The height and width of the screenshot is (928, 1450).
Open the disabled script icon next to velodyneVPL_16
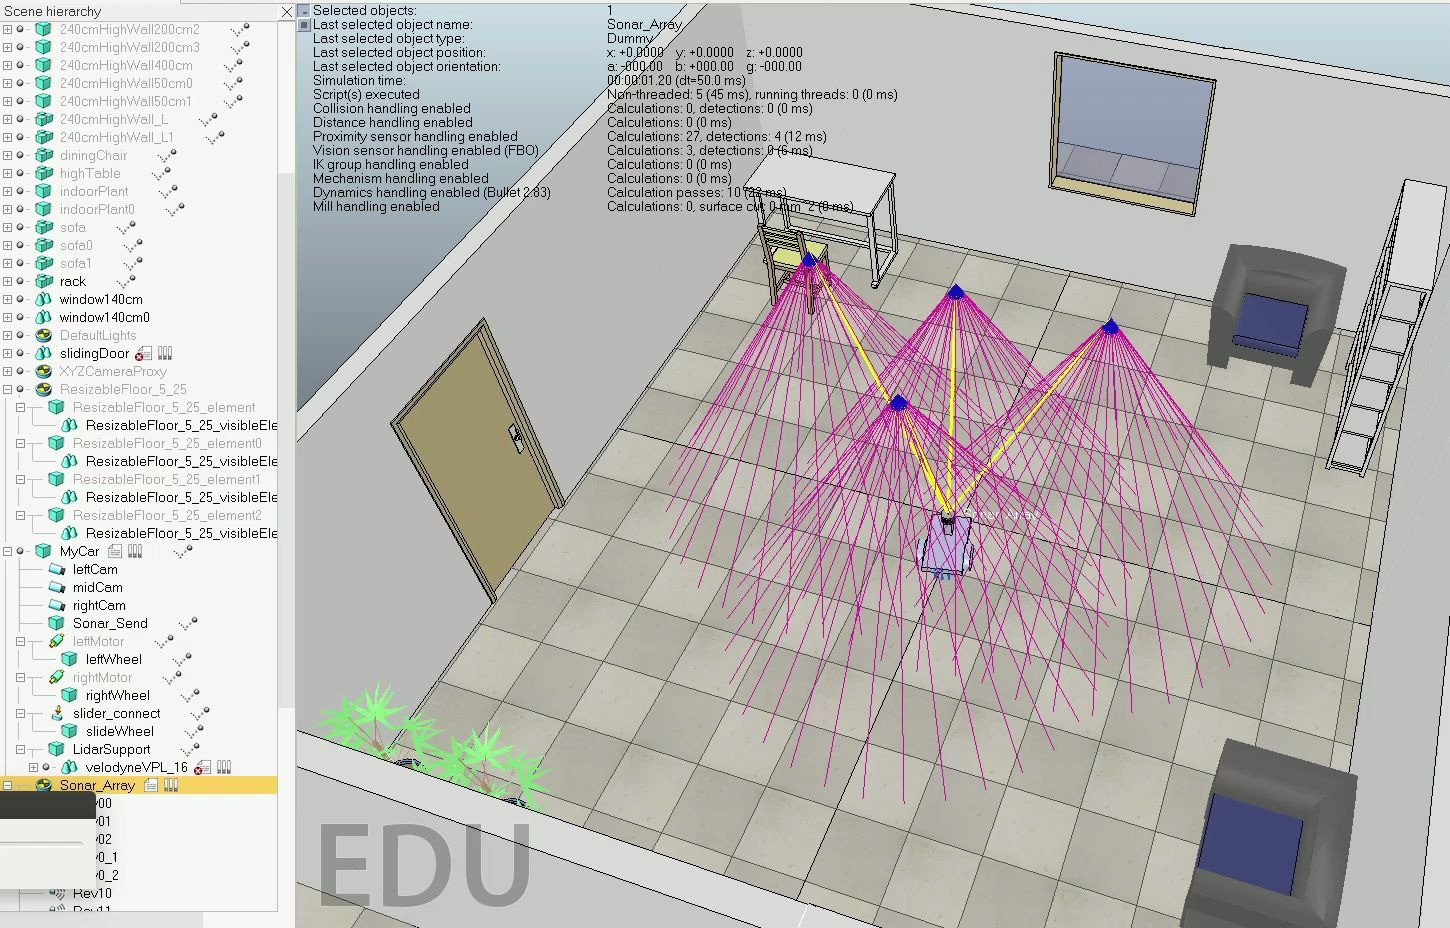coord(203,768)
